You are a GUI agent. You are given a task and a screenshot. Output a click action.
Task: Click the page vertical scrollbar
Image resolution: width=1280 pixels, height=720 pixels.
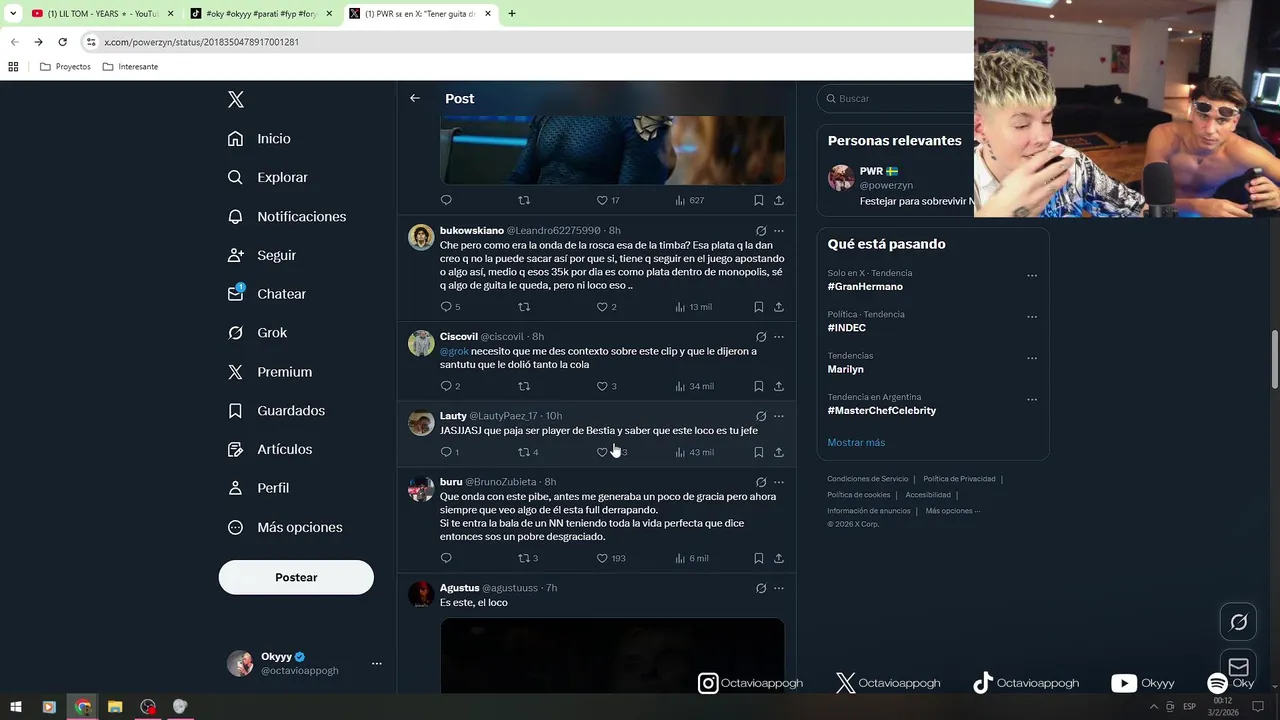(1274, 359)
